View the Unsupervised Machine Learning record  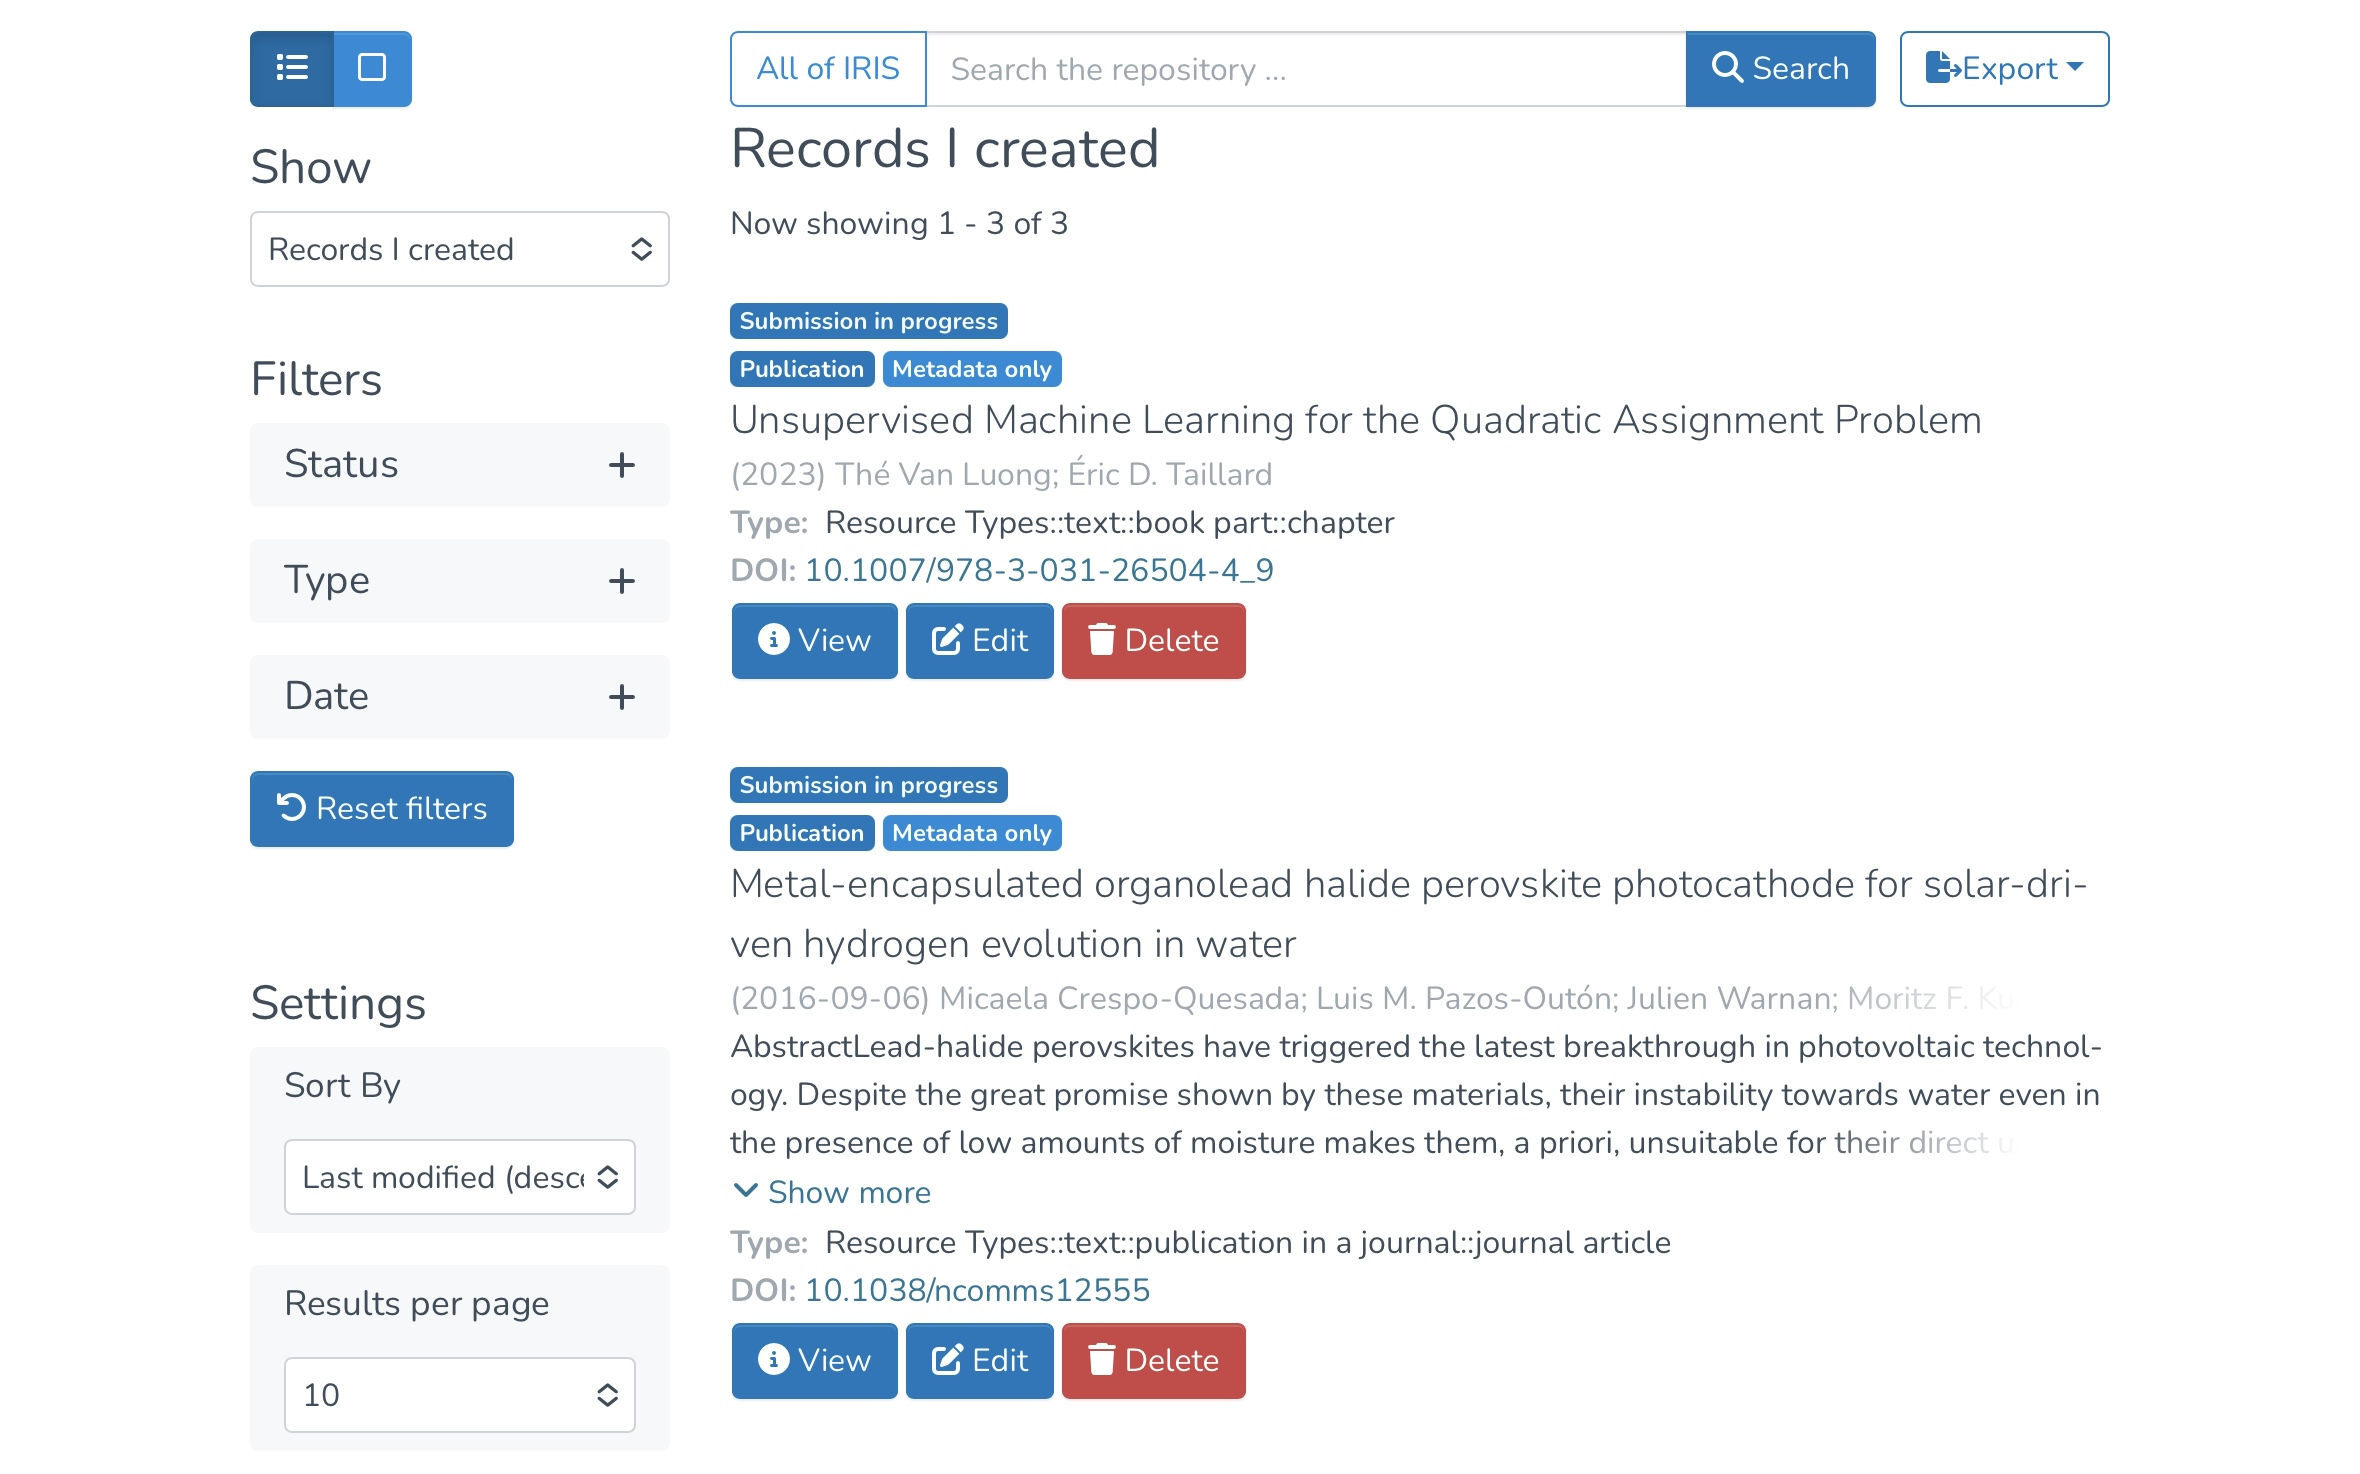814,640
